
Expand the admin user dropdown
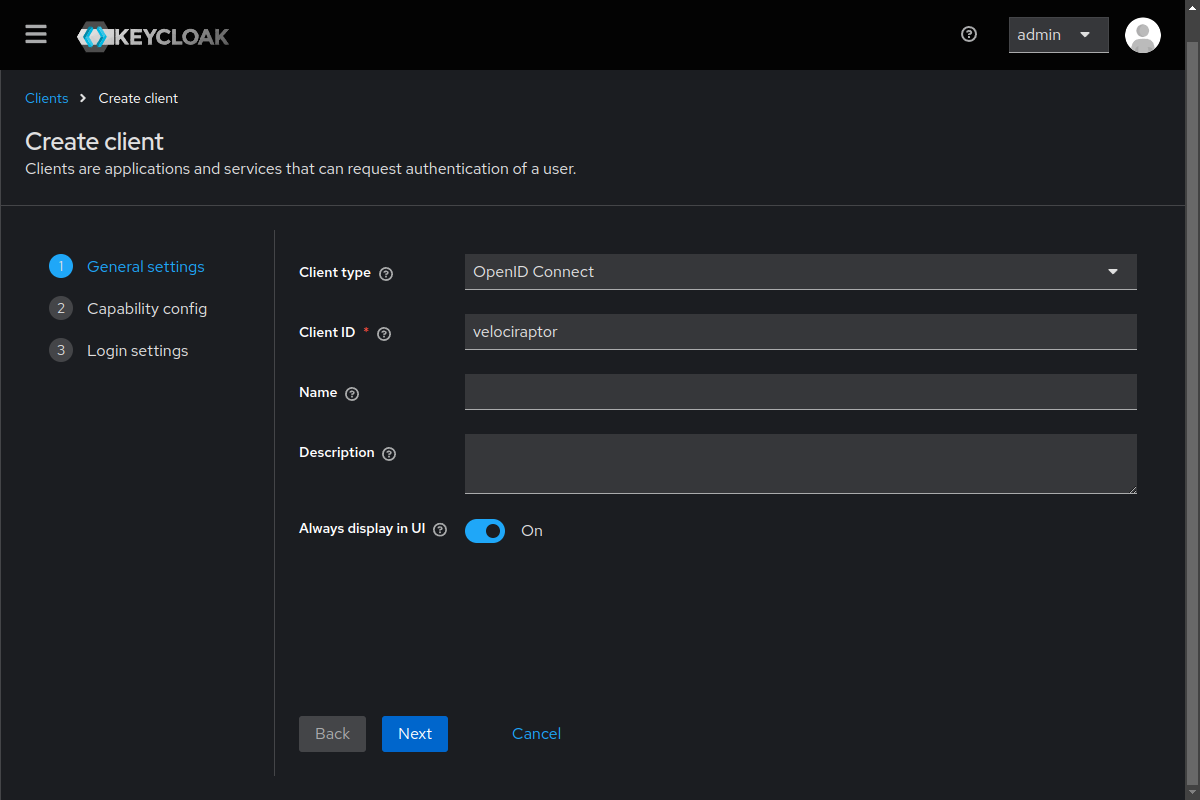1058,35
